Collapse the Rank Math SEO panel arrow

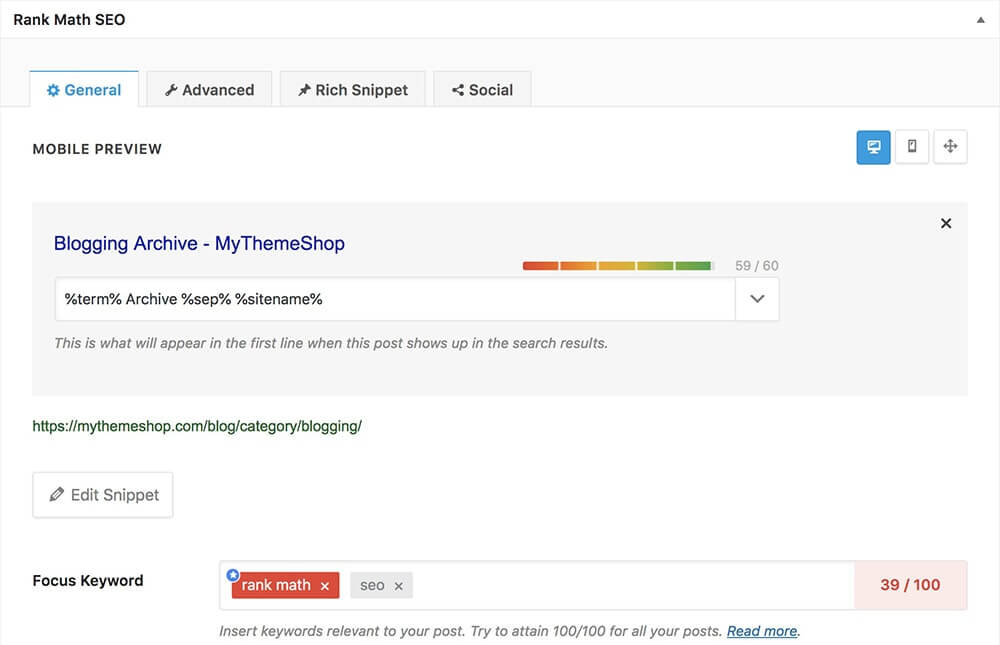980,20
